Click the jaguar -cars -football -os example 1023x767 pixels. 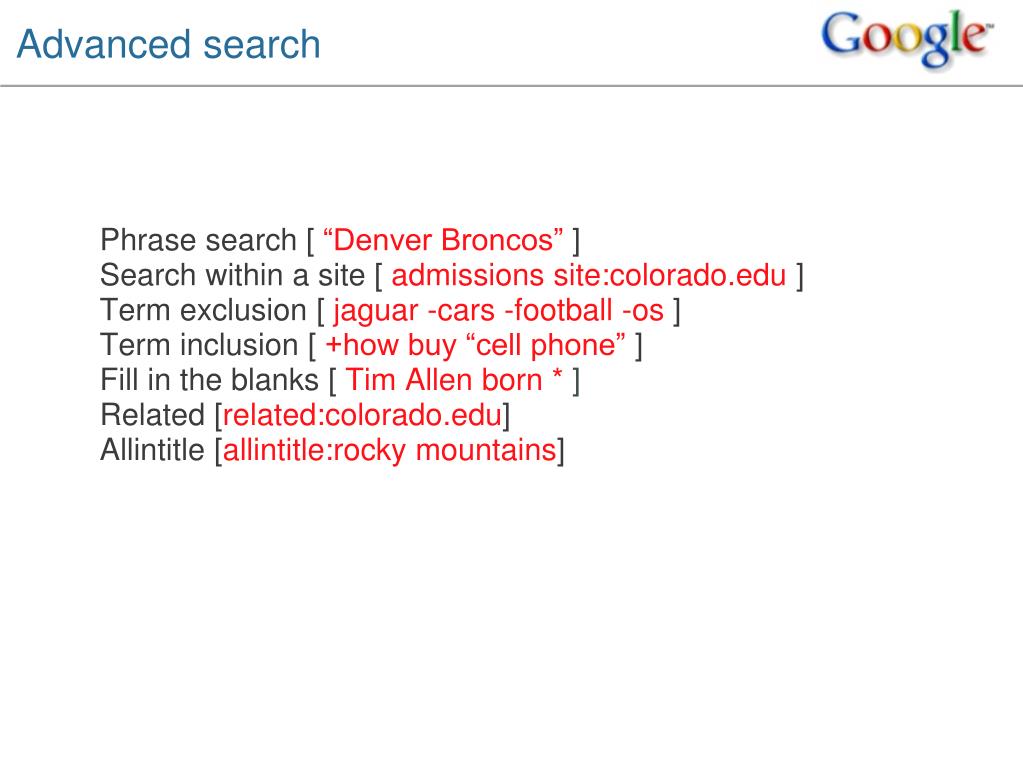click(x=498, y=311)
